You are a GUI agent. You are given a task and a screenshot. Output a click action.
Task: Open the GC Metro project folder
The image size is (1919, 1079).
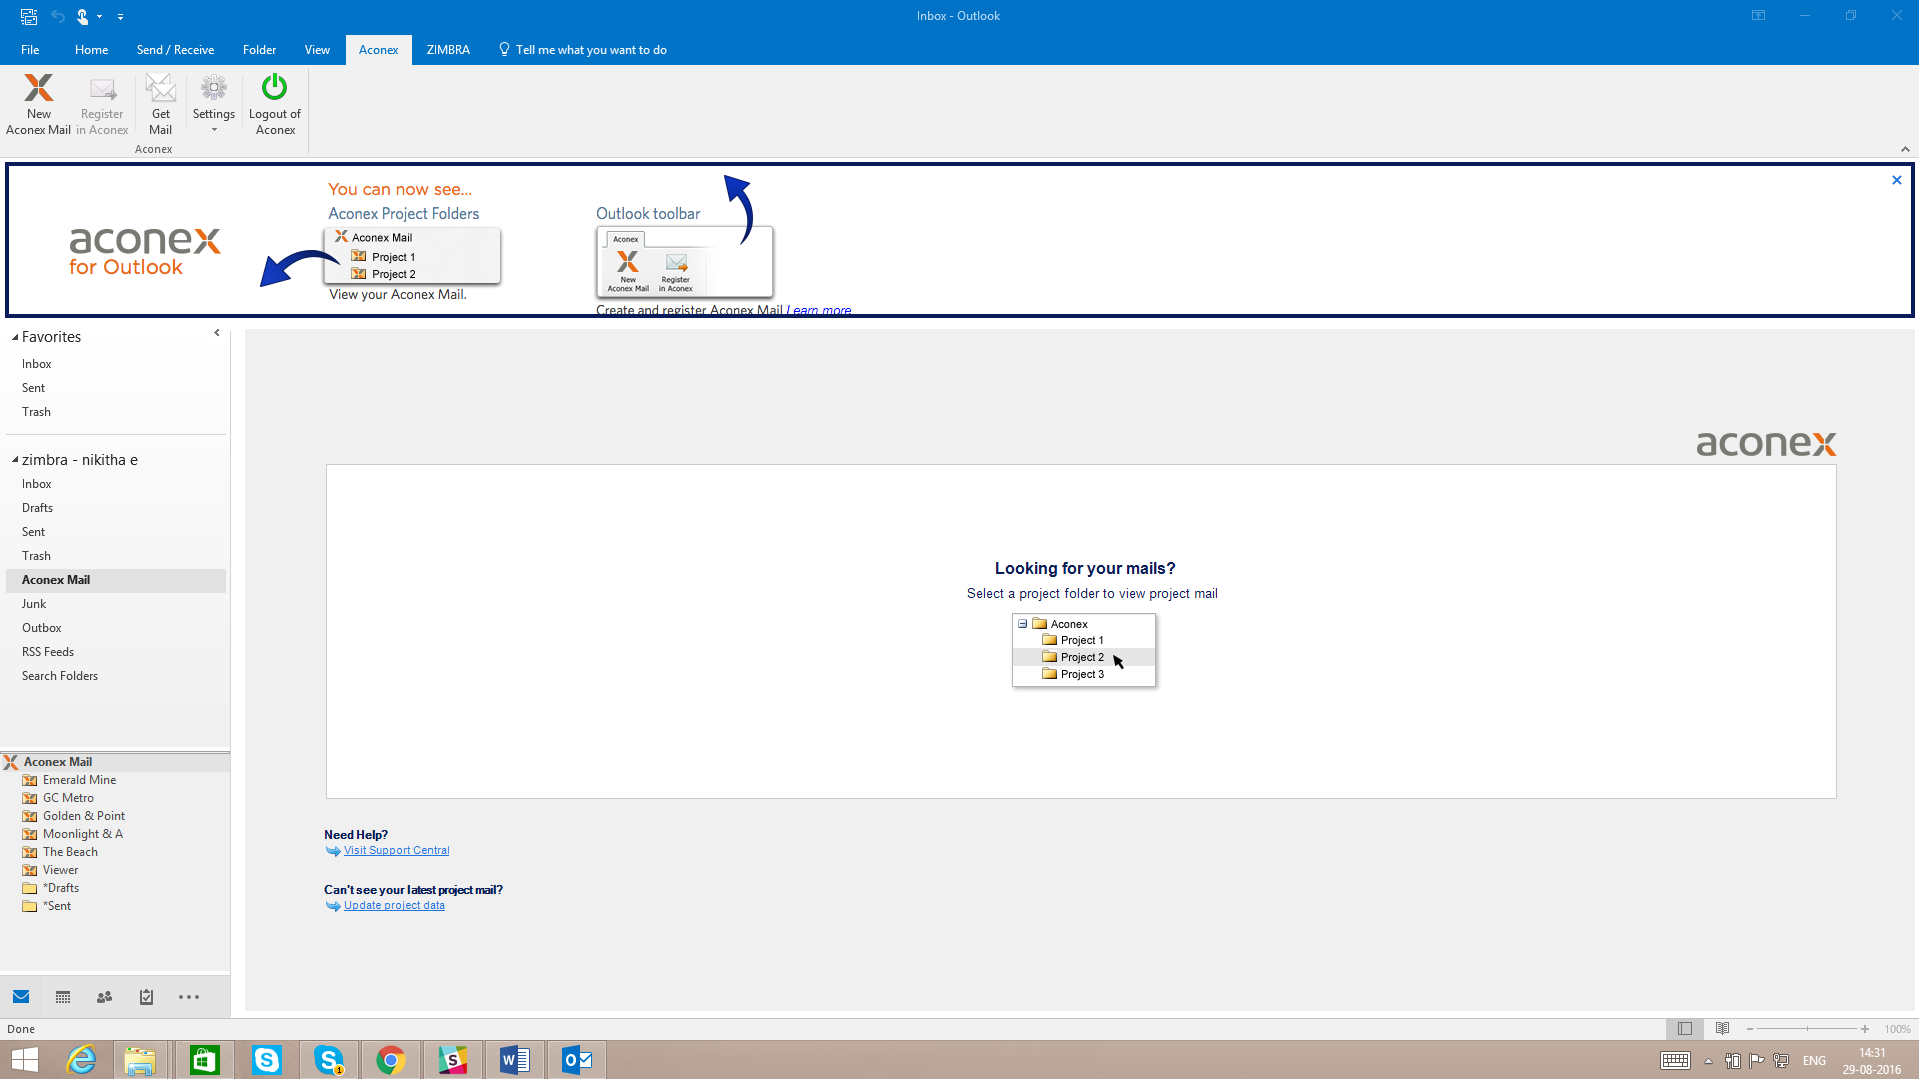coord(68,798)
